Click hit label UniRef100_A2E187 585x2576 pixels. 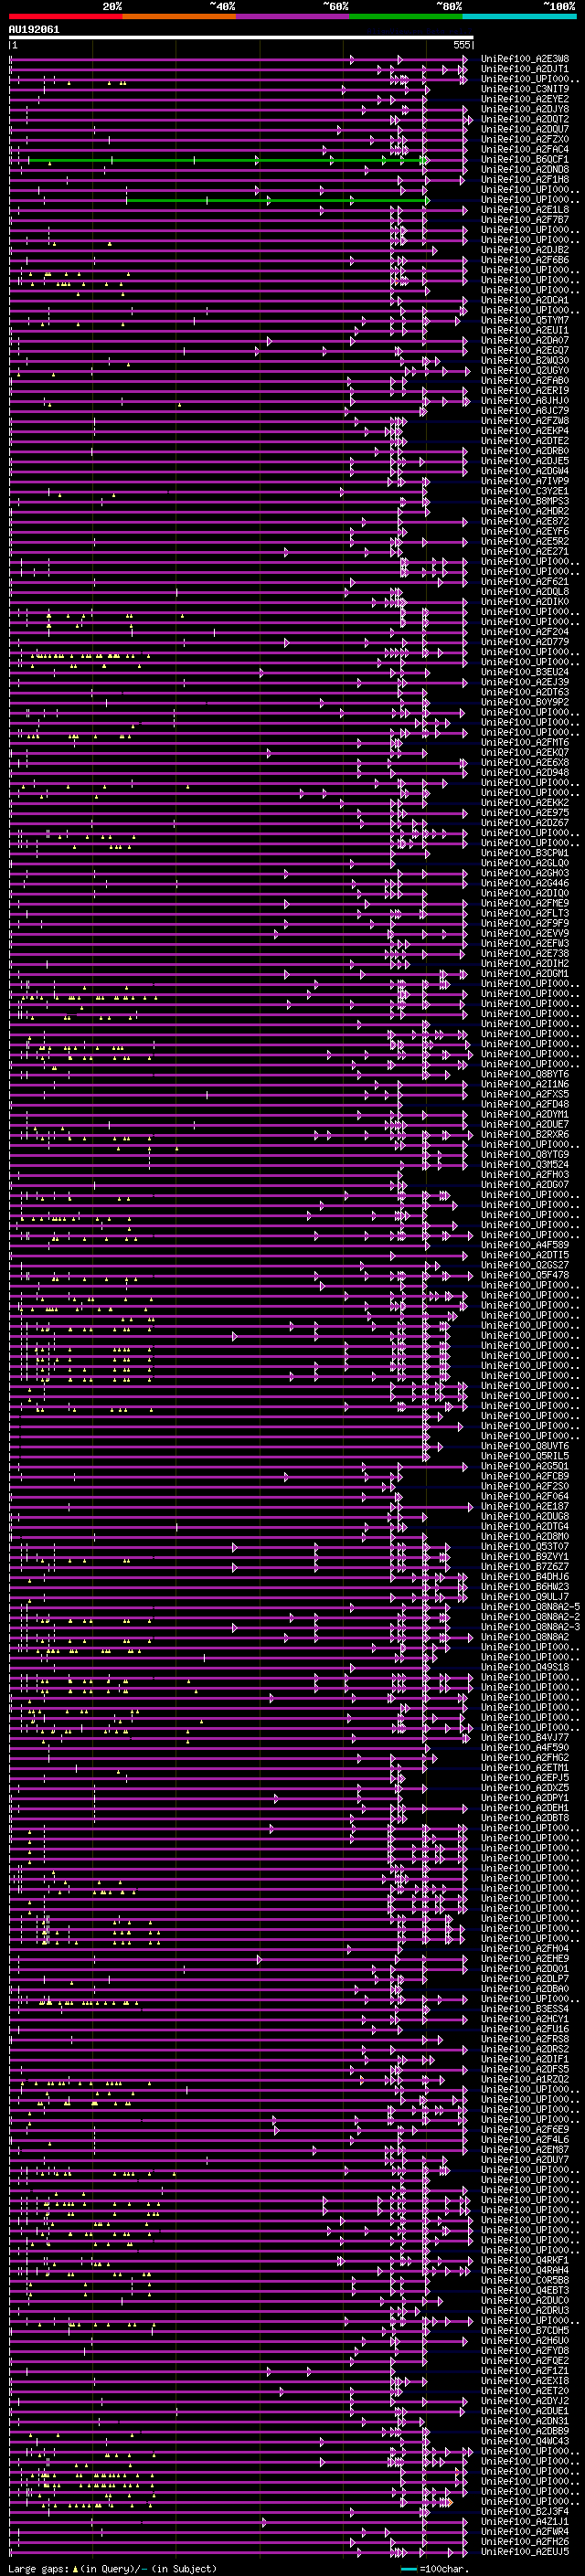point(525,1506)
